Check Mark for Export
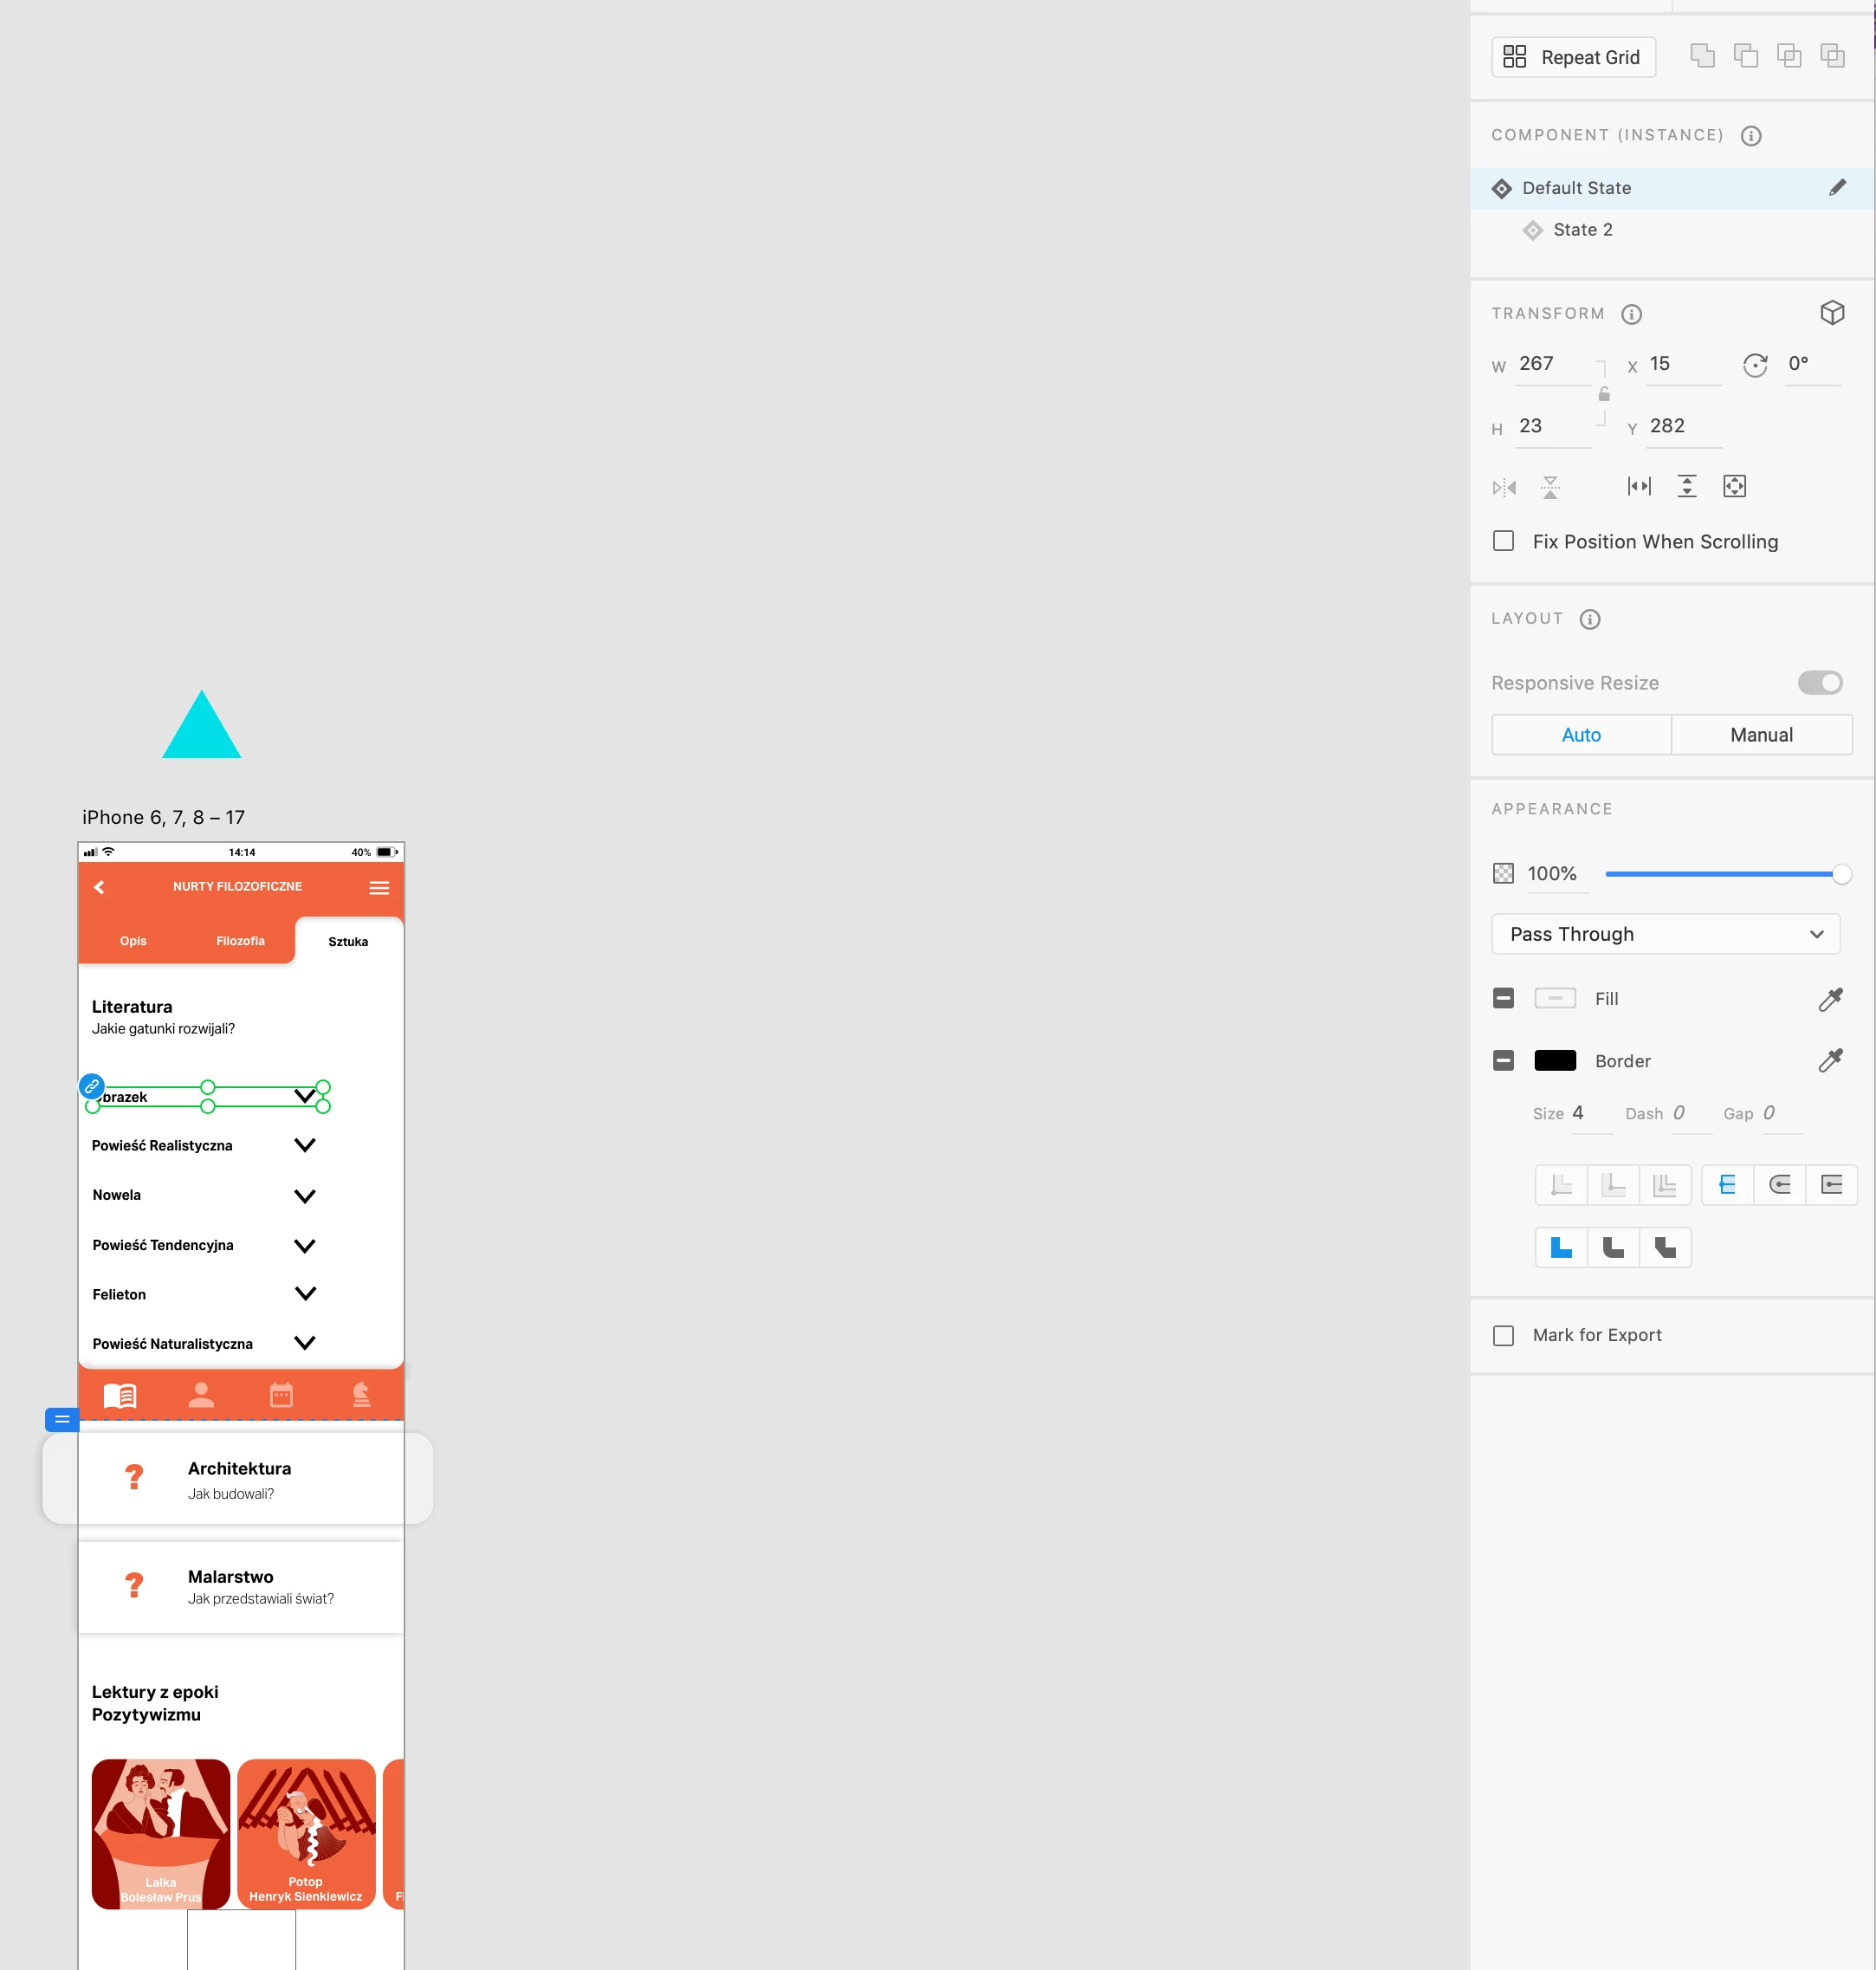 coord(1503,1335)
